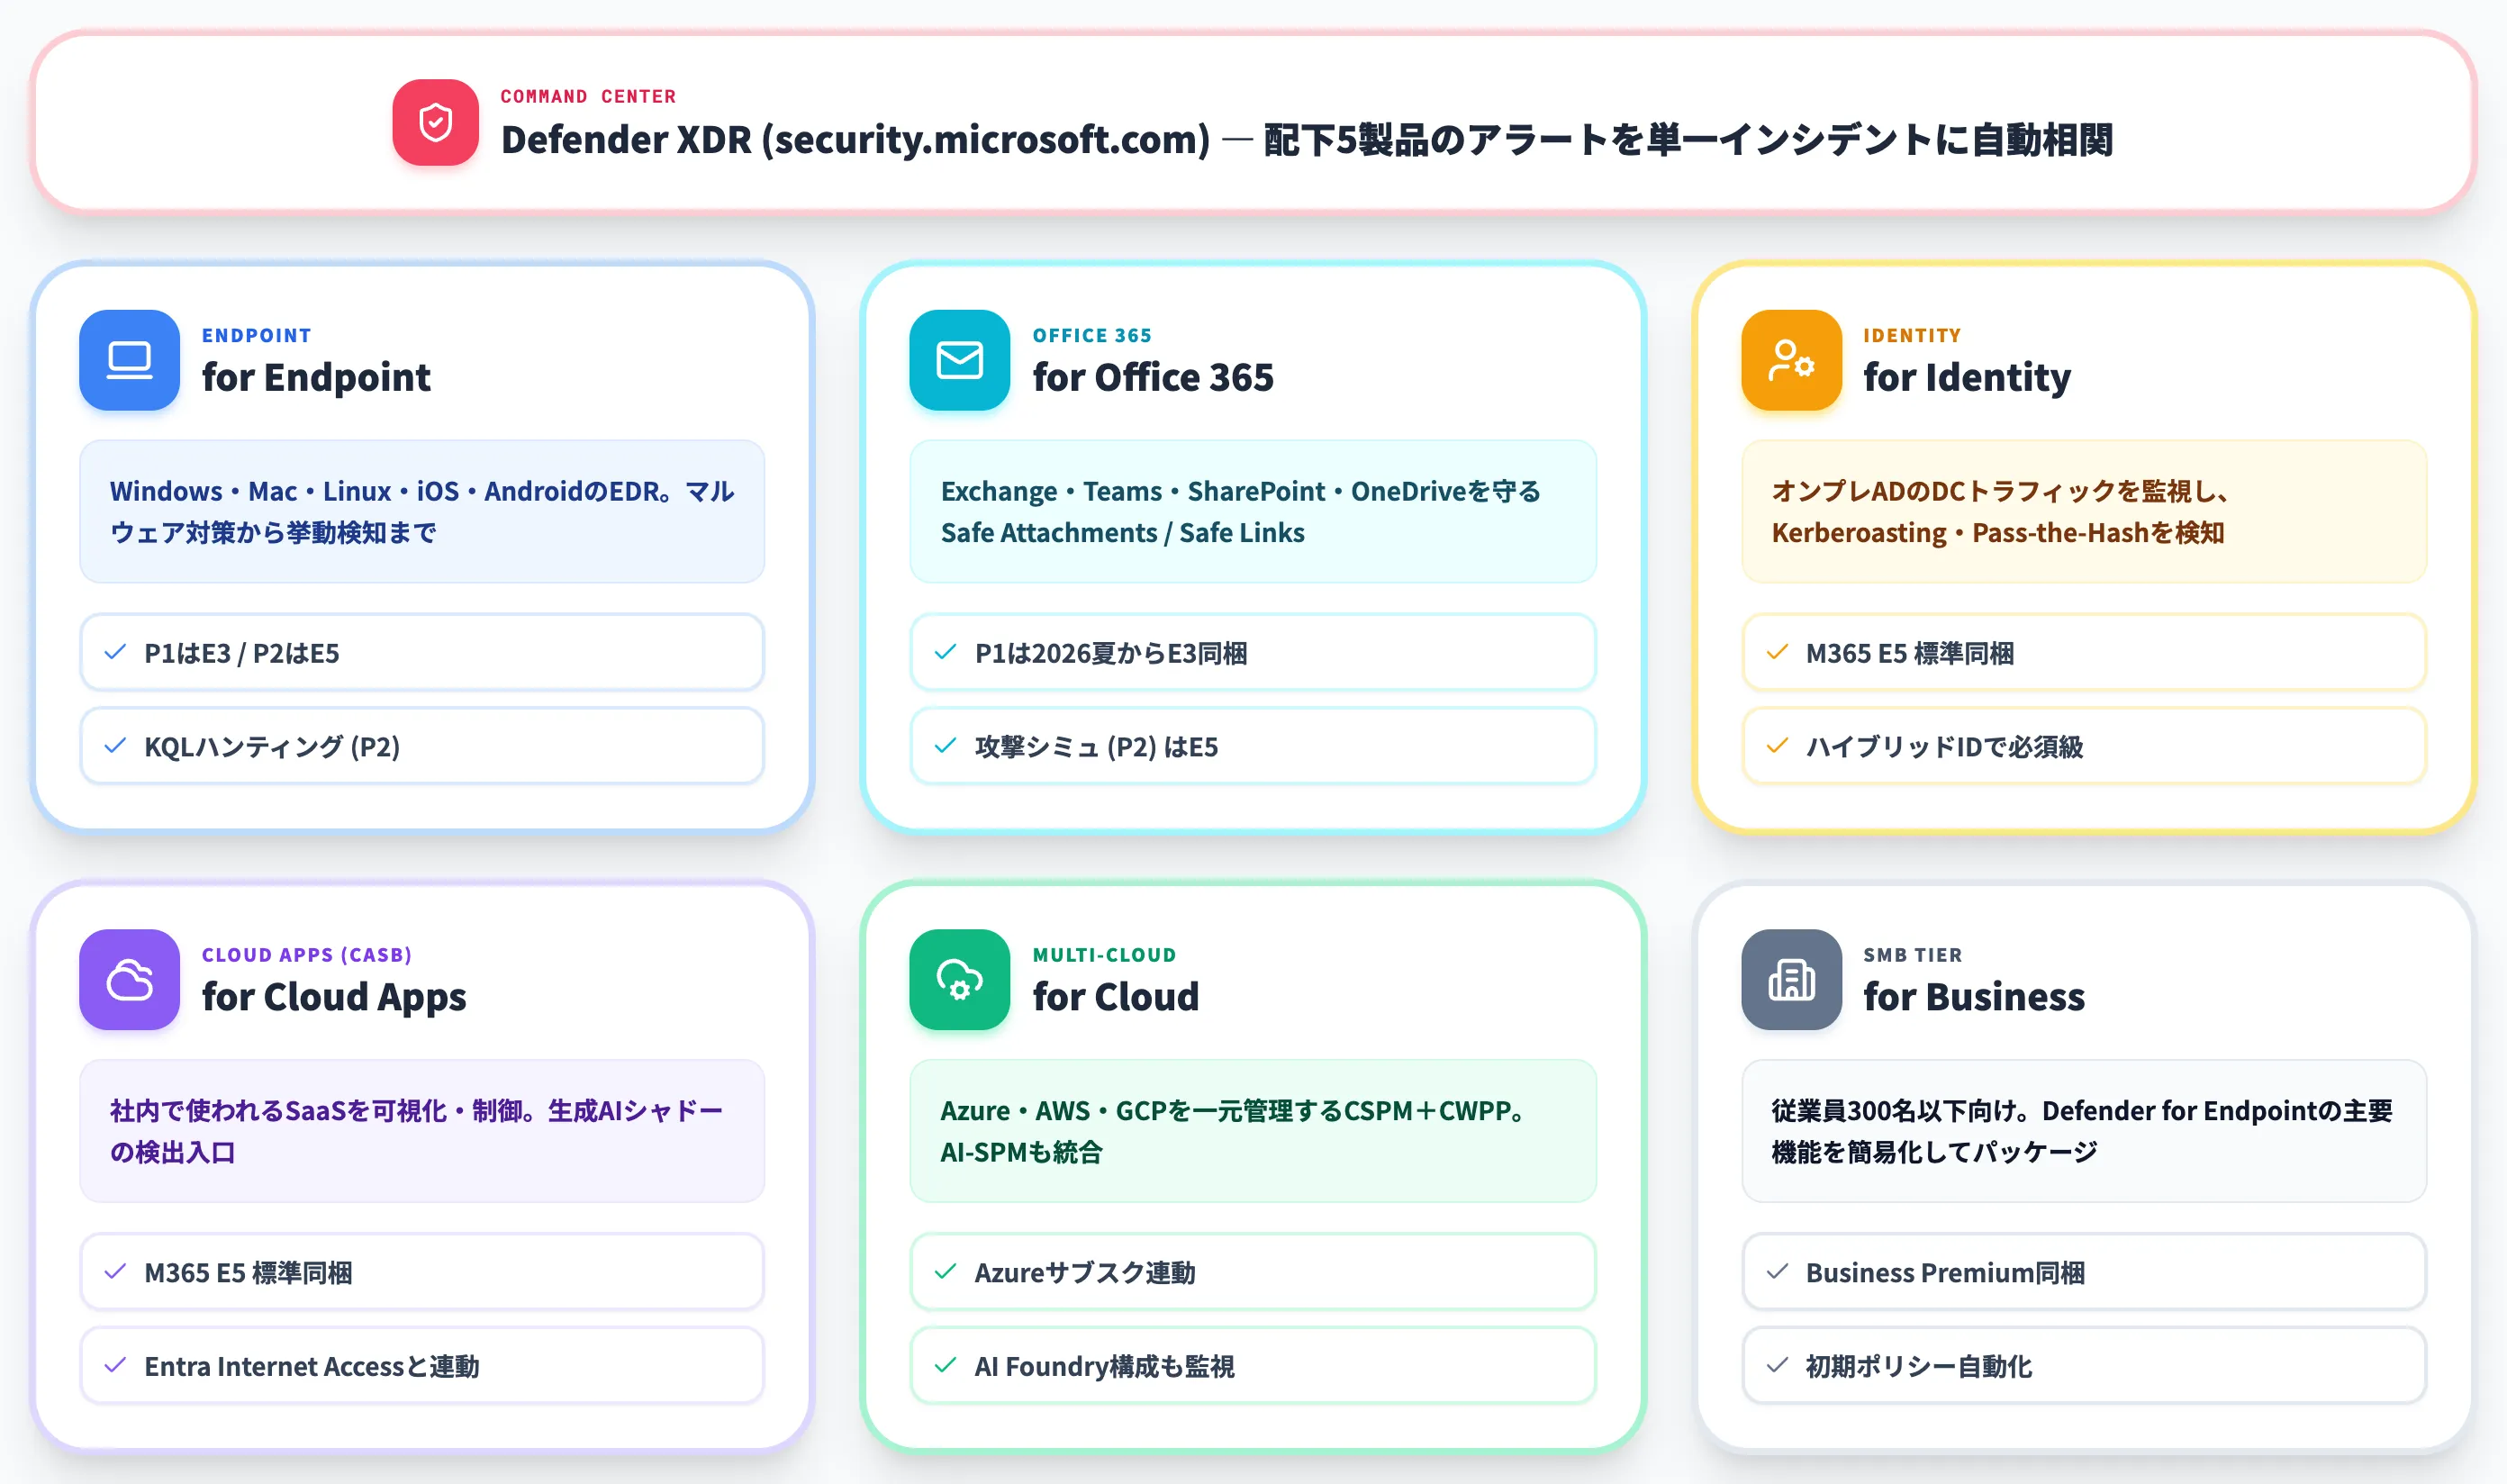The height and width of the screenshot is (1484, 2507).
Task: Click the Defender XDR command center title
Action: click(x=1306, y=140)
